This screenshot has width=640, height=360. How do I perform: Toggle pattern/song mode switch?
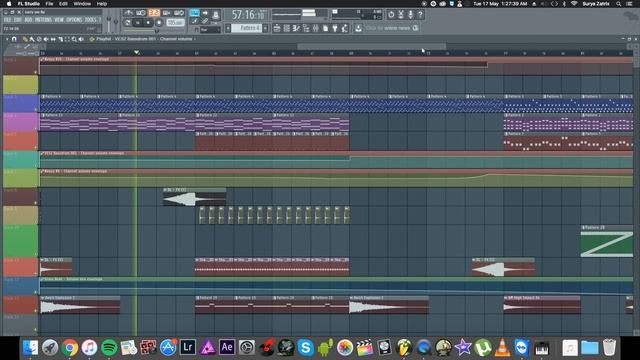pyautogui.click(x=127, y=22)
